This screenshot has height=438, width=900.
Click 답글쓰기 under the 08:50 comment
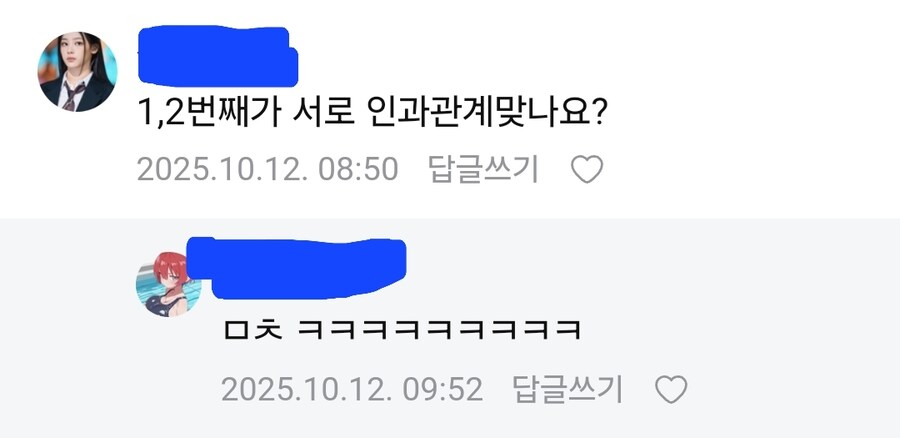click(483, 169)
